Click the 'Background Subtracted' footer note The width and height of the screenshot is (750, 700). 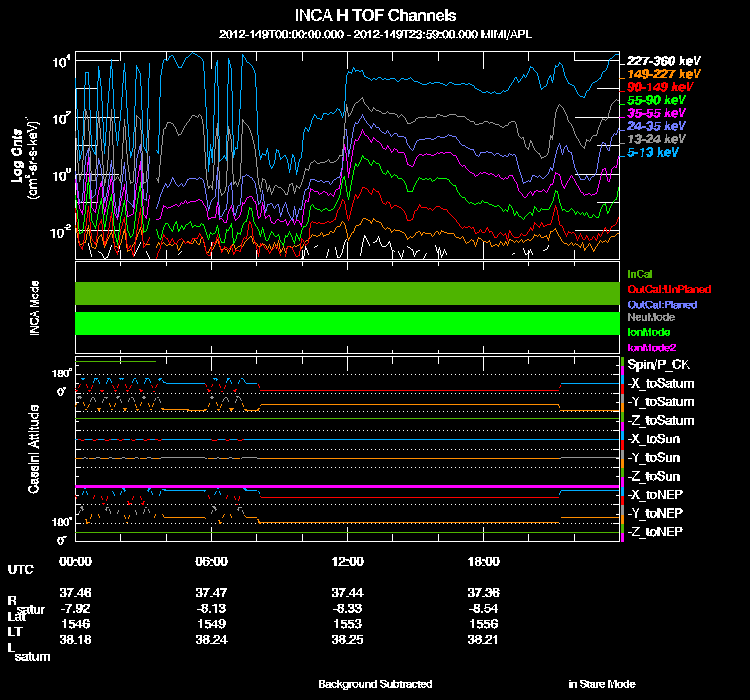click(375, 684)
